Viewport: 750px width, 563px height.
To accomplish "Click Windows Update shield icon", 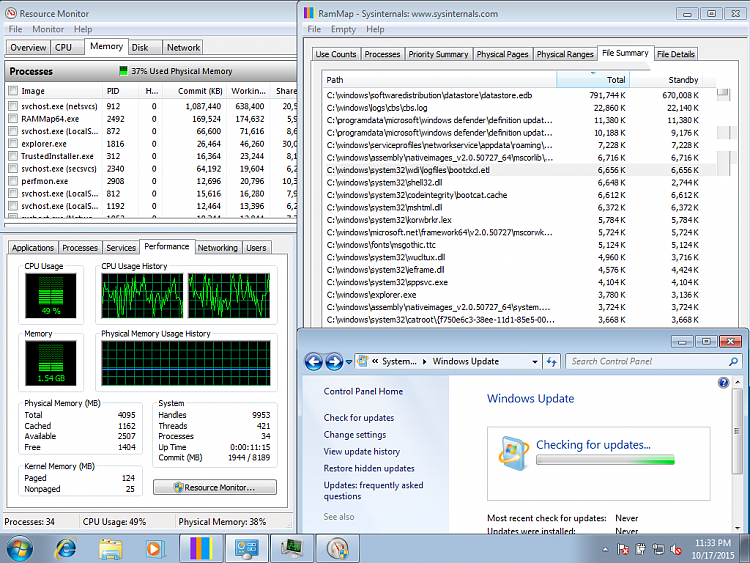I will point(513,453).
